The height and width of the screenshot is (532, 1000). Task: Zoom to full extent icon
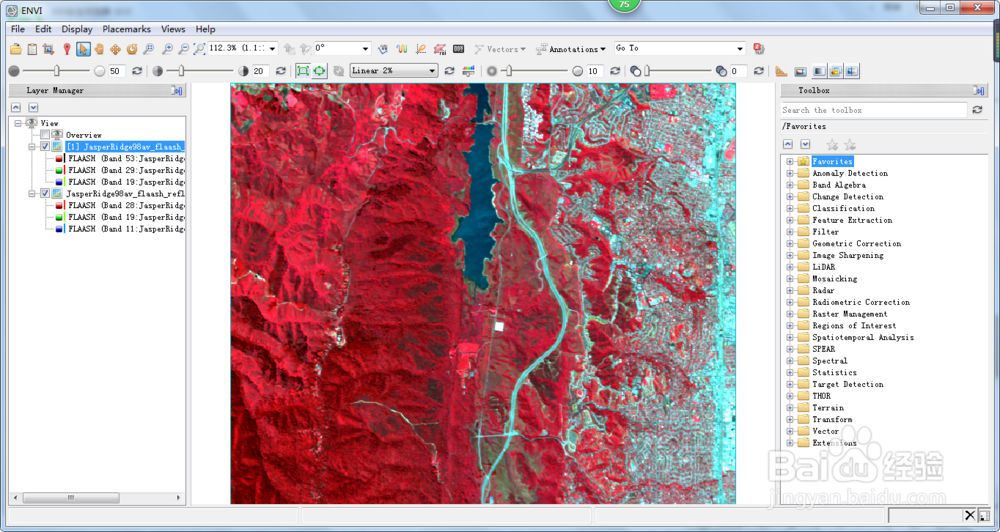click(x=200, y=48)
